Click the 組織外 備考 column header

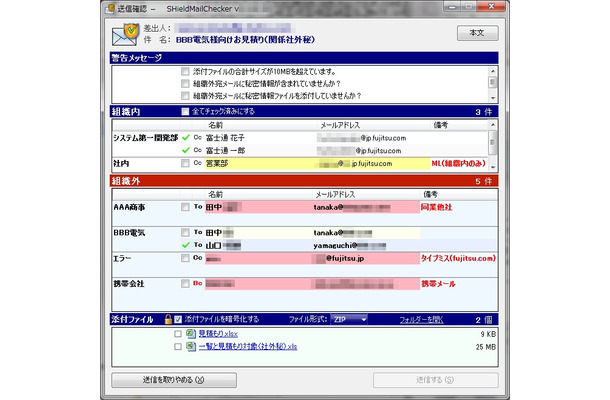(430, 194)
